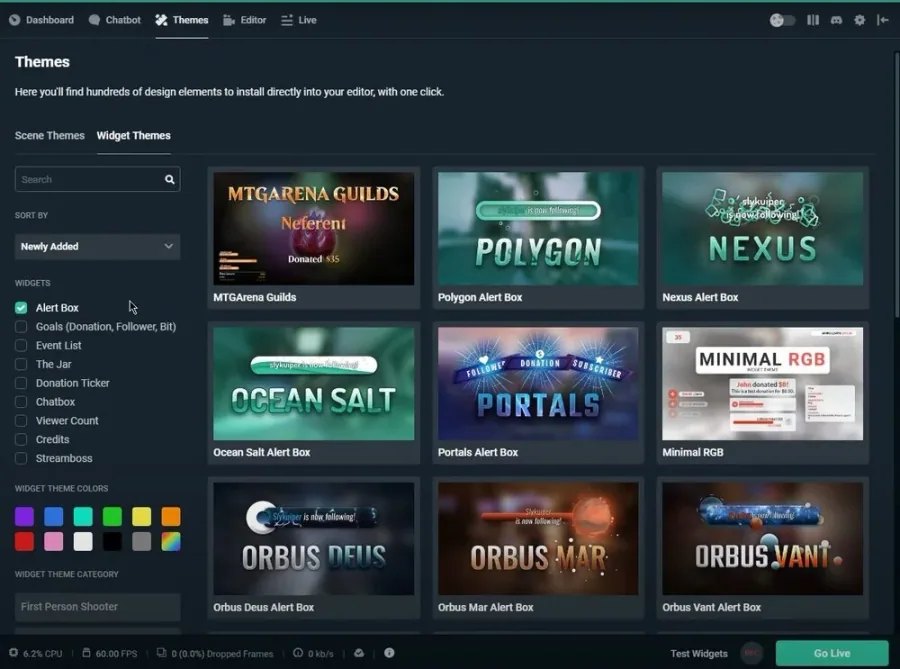Click Test Widgets

[x=699, y=653]
